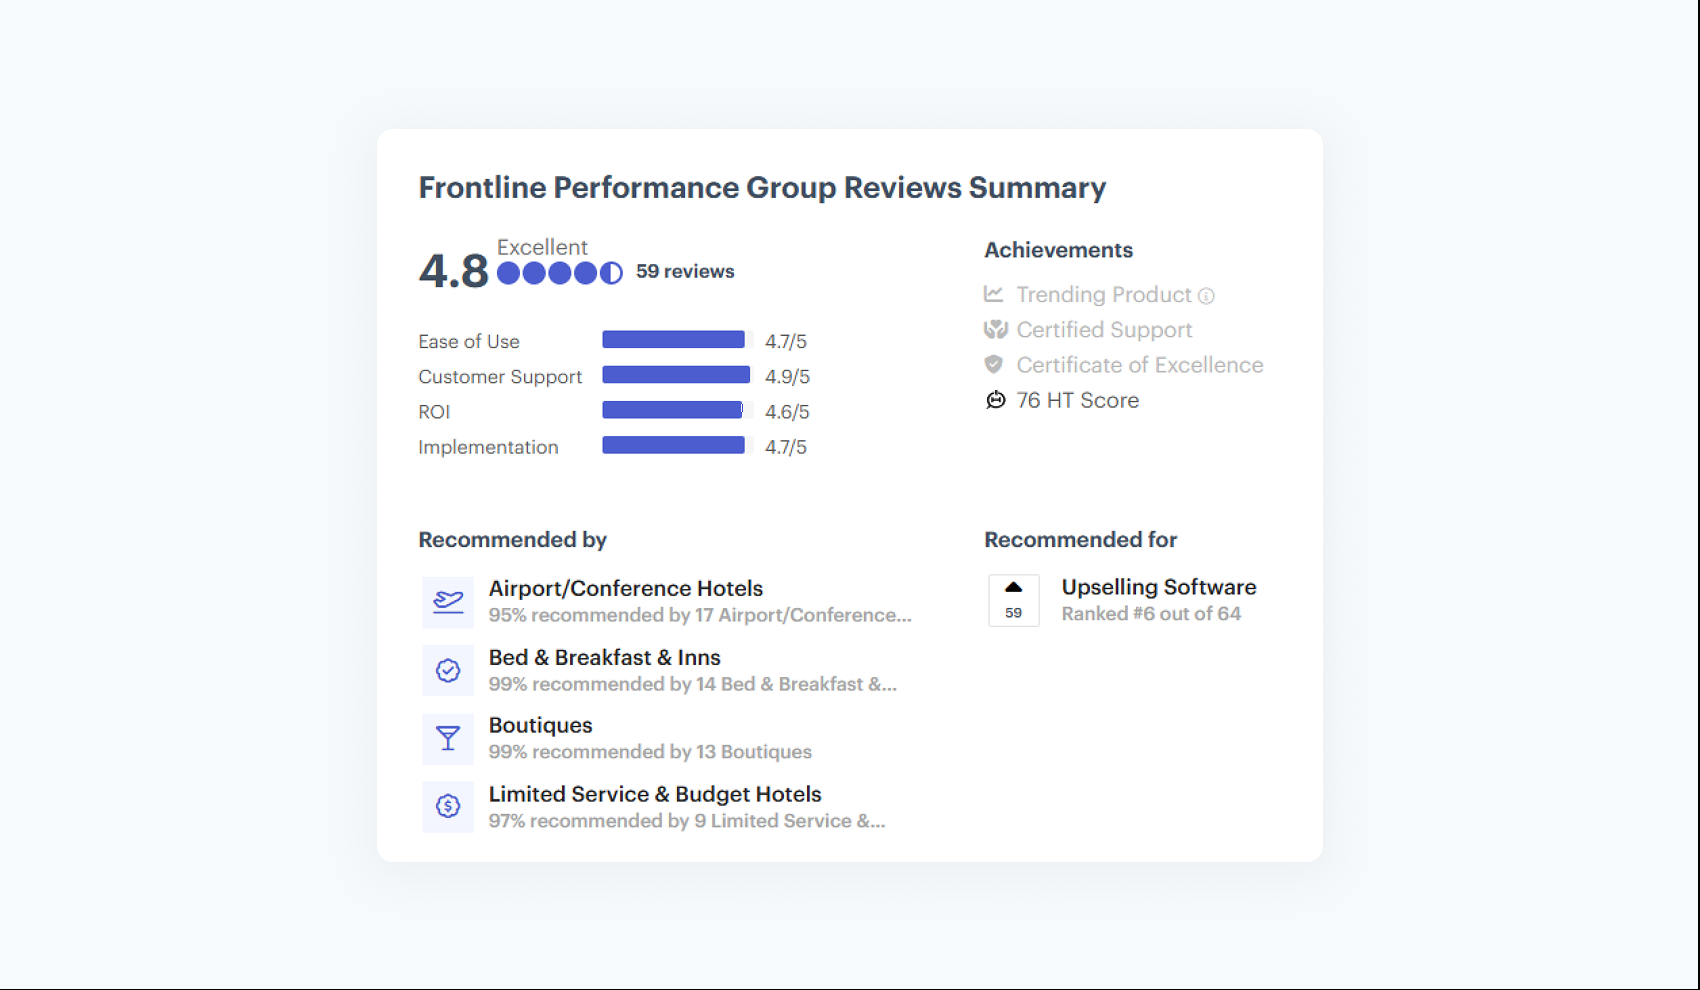Open the 59 reviews link
Viewport: 1700px width, 990px height.
(685, 271)
